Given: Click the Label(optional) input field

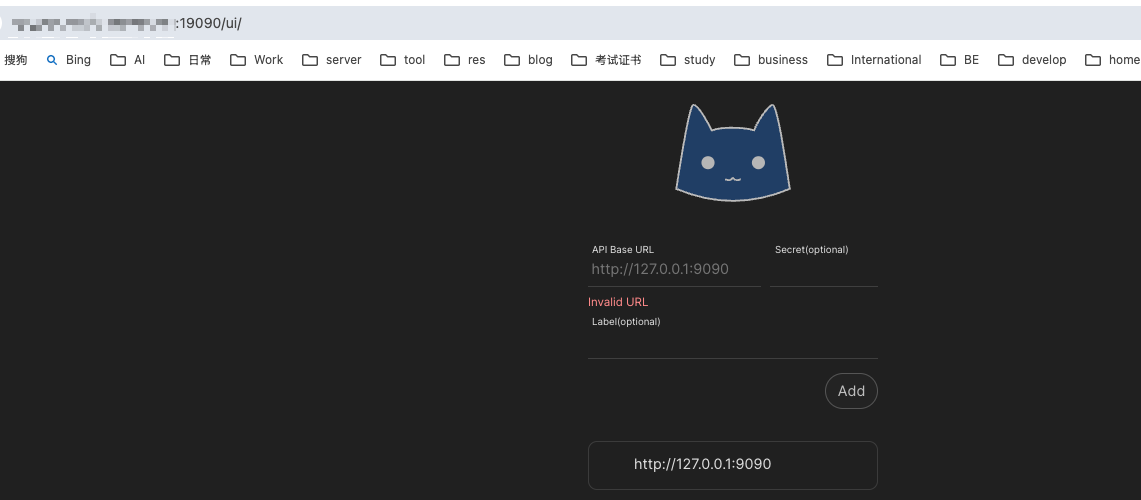Looking at the screenshot, I should [732, 343].
